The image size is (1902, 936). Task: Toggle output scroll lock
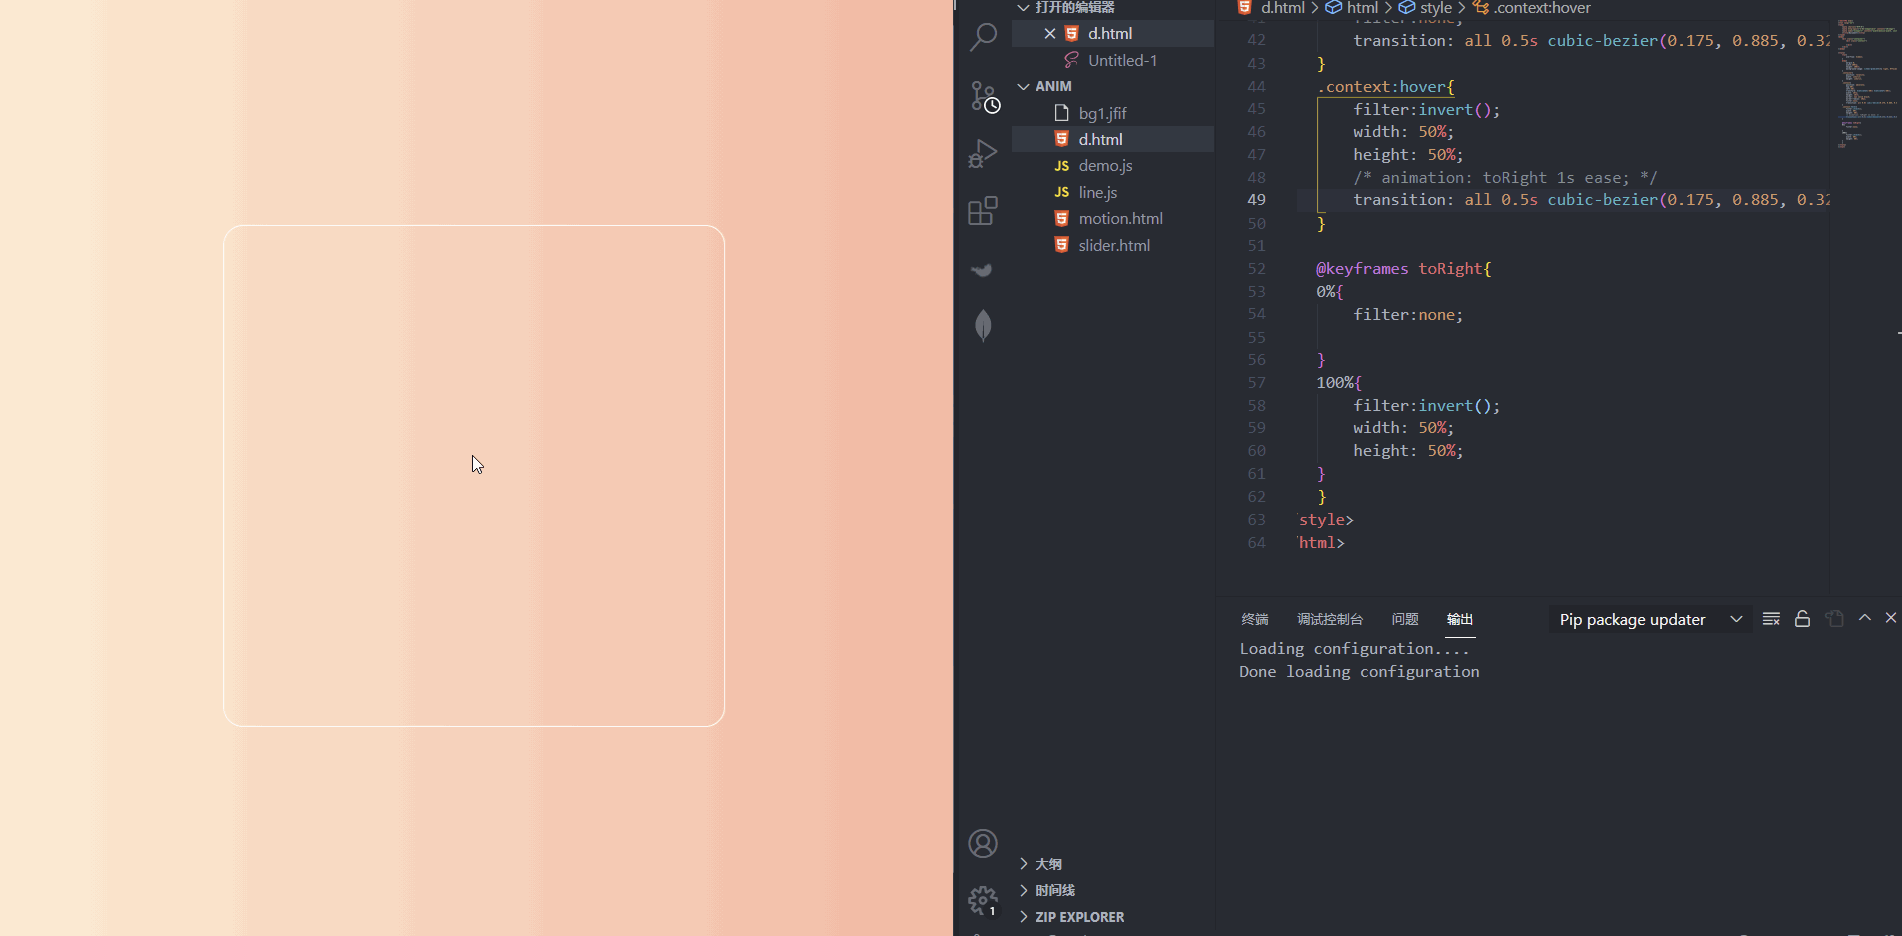click(1802, 619)
